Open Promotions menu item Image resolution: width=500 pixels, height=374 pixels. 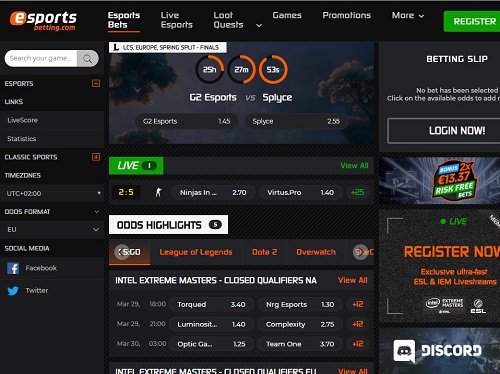(347, 15)
